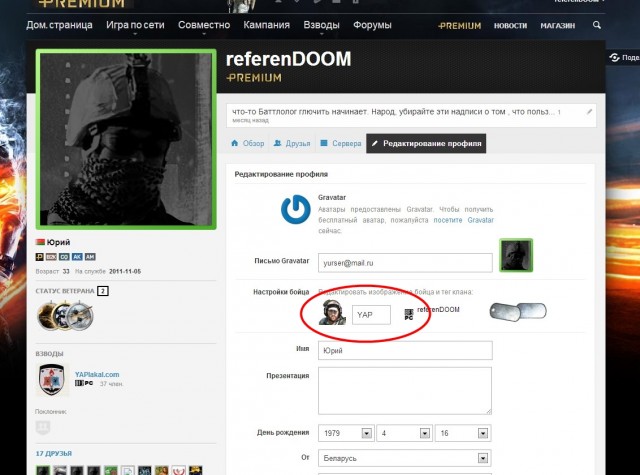Click the blue Gravatar power logo
The height and width of the screenshot is (475, 640).
pyautogui.click(x=296, y=209)
